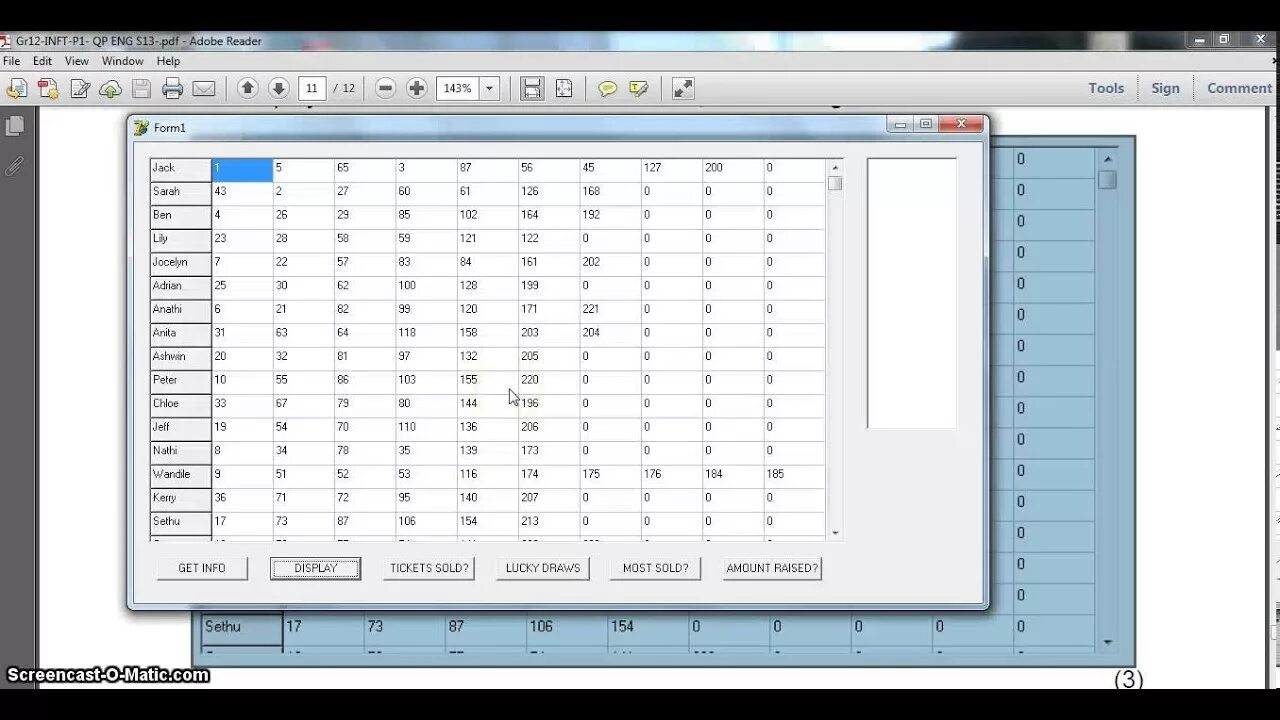This screenshot has width=1280, height=720.
Task: Click the fit width scrolling mode icon
Action: 532,88
